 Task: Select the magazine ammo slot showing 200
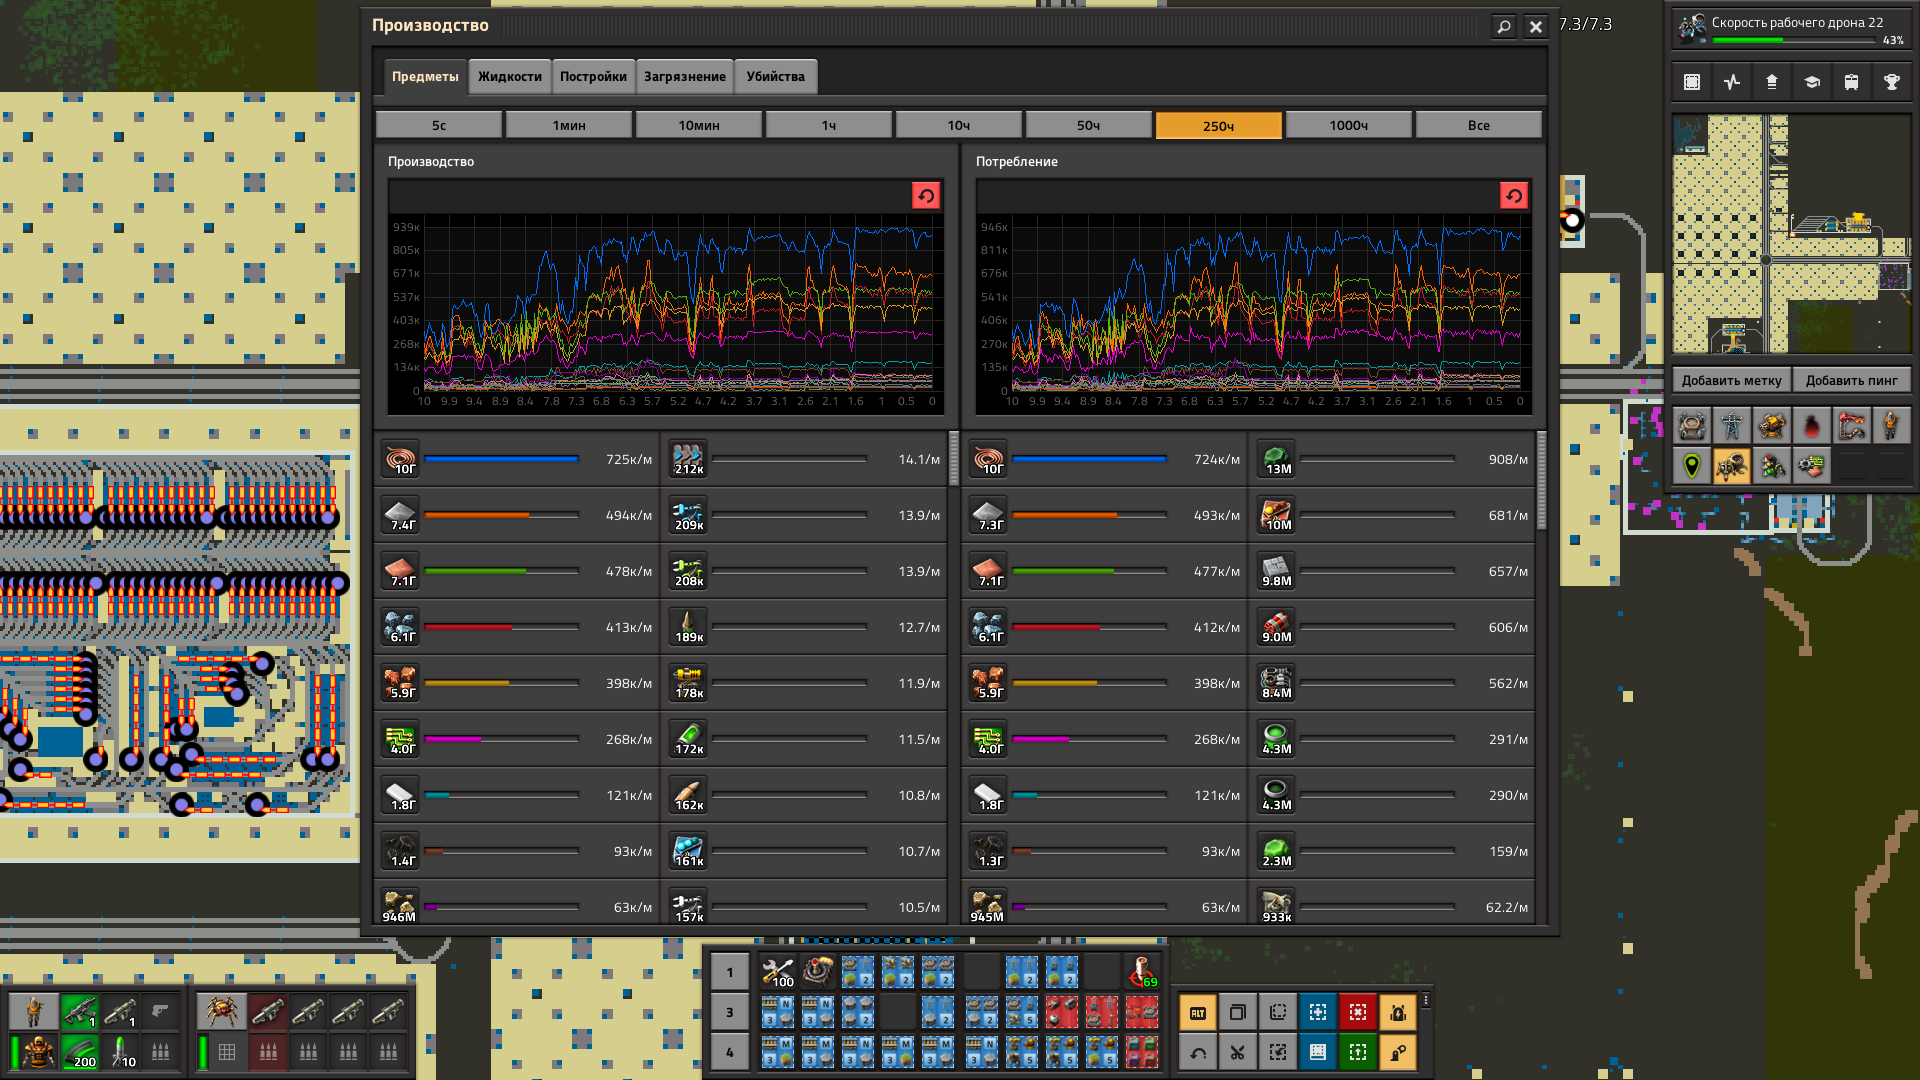(x=80, y=1052)
